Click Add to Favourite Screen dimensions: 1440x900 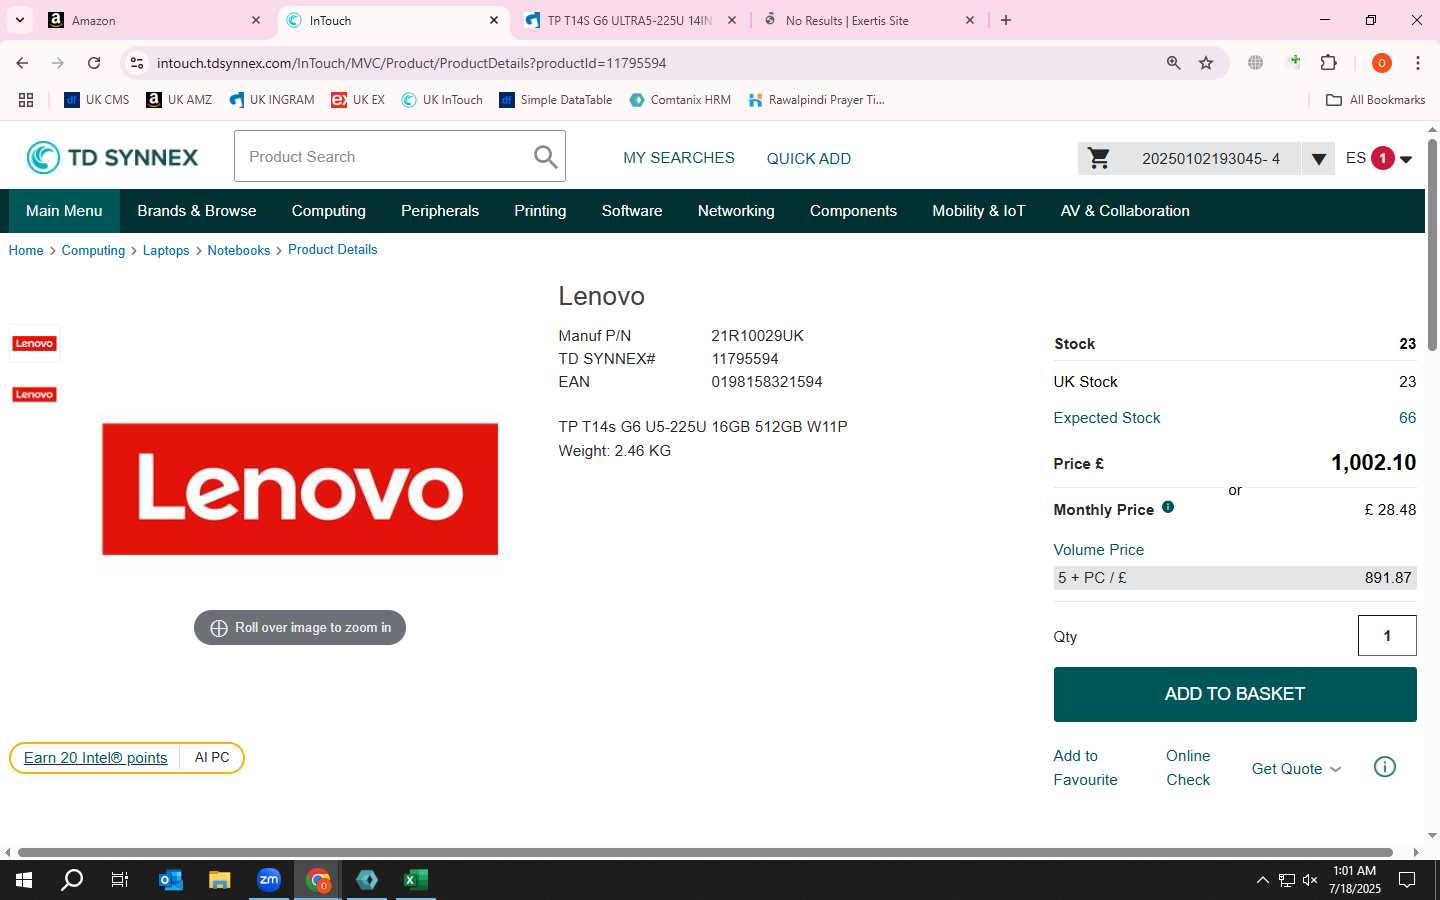[x=1085, y=768]
